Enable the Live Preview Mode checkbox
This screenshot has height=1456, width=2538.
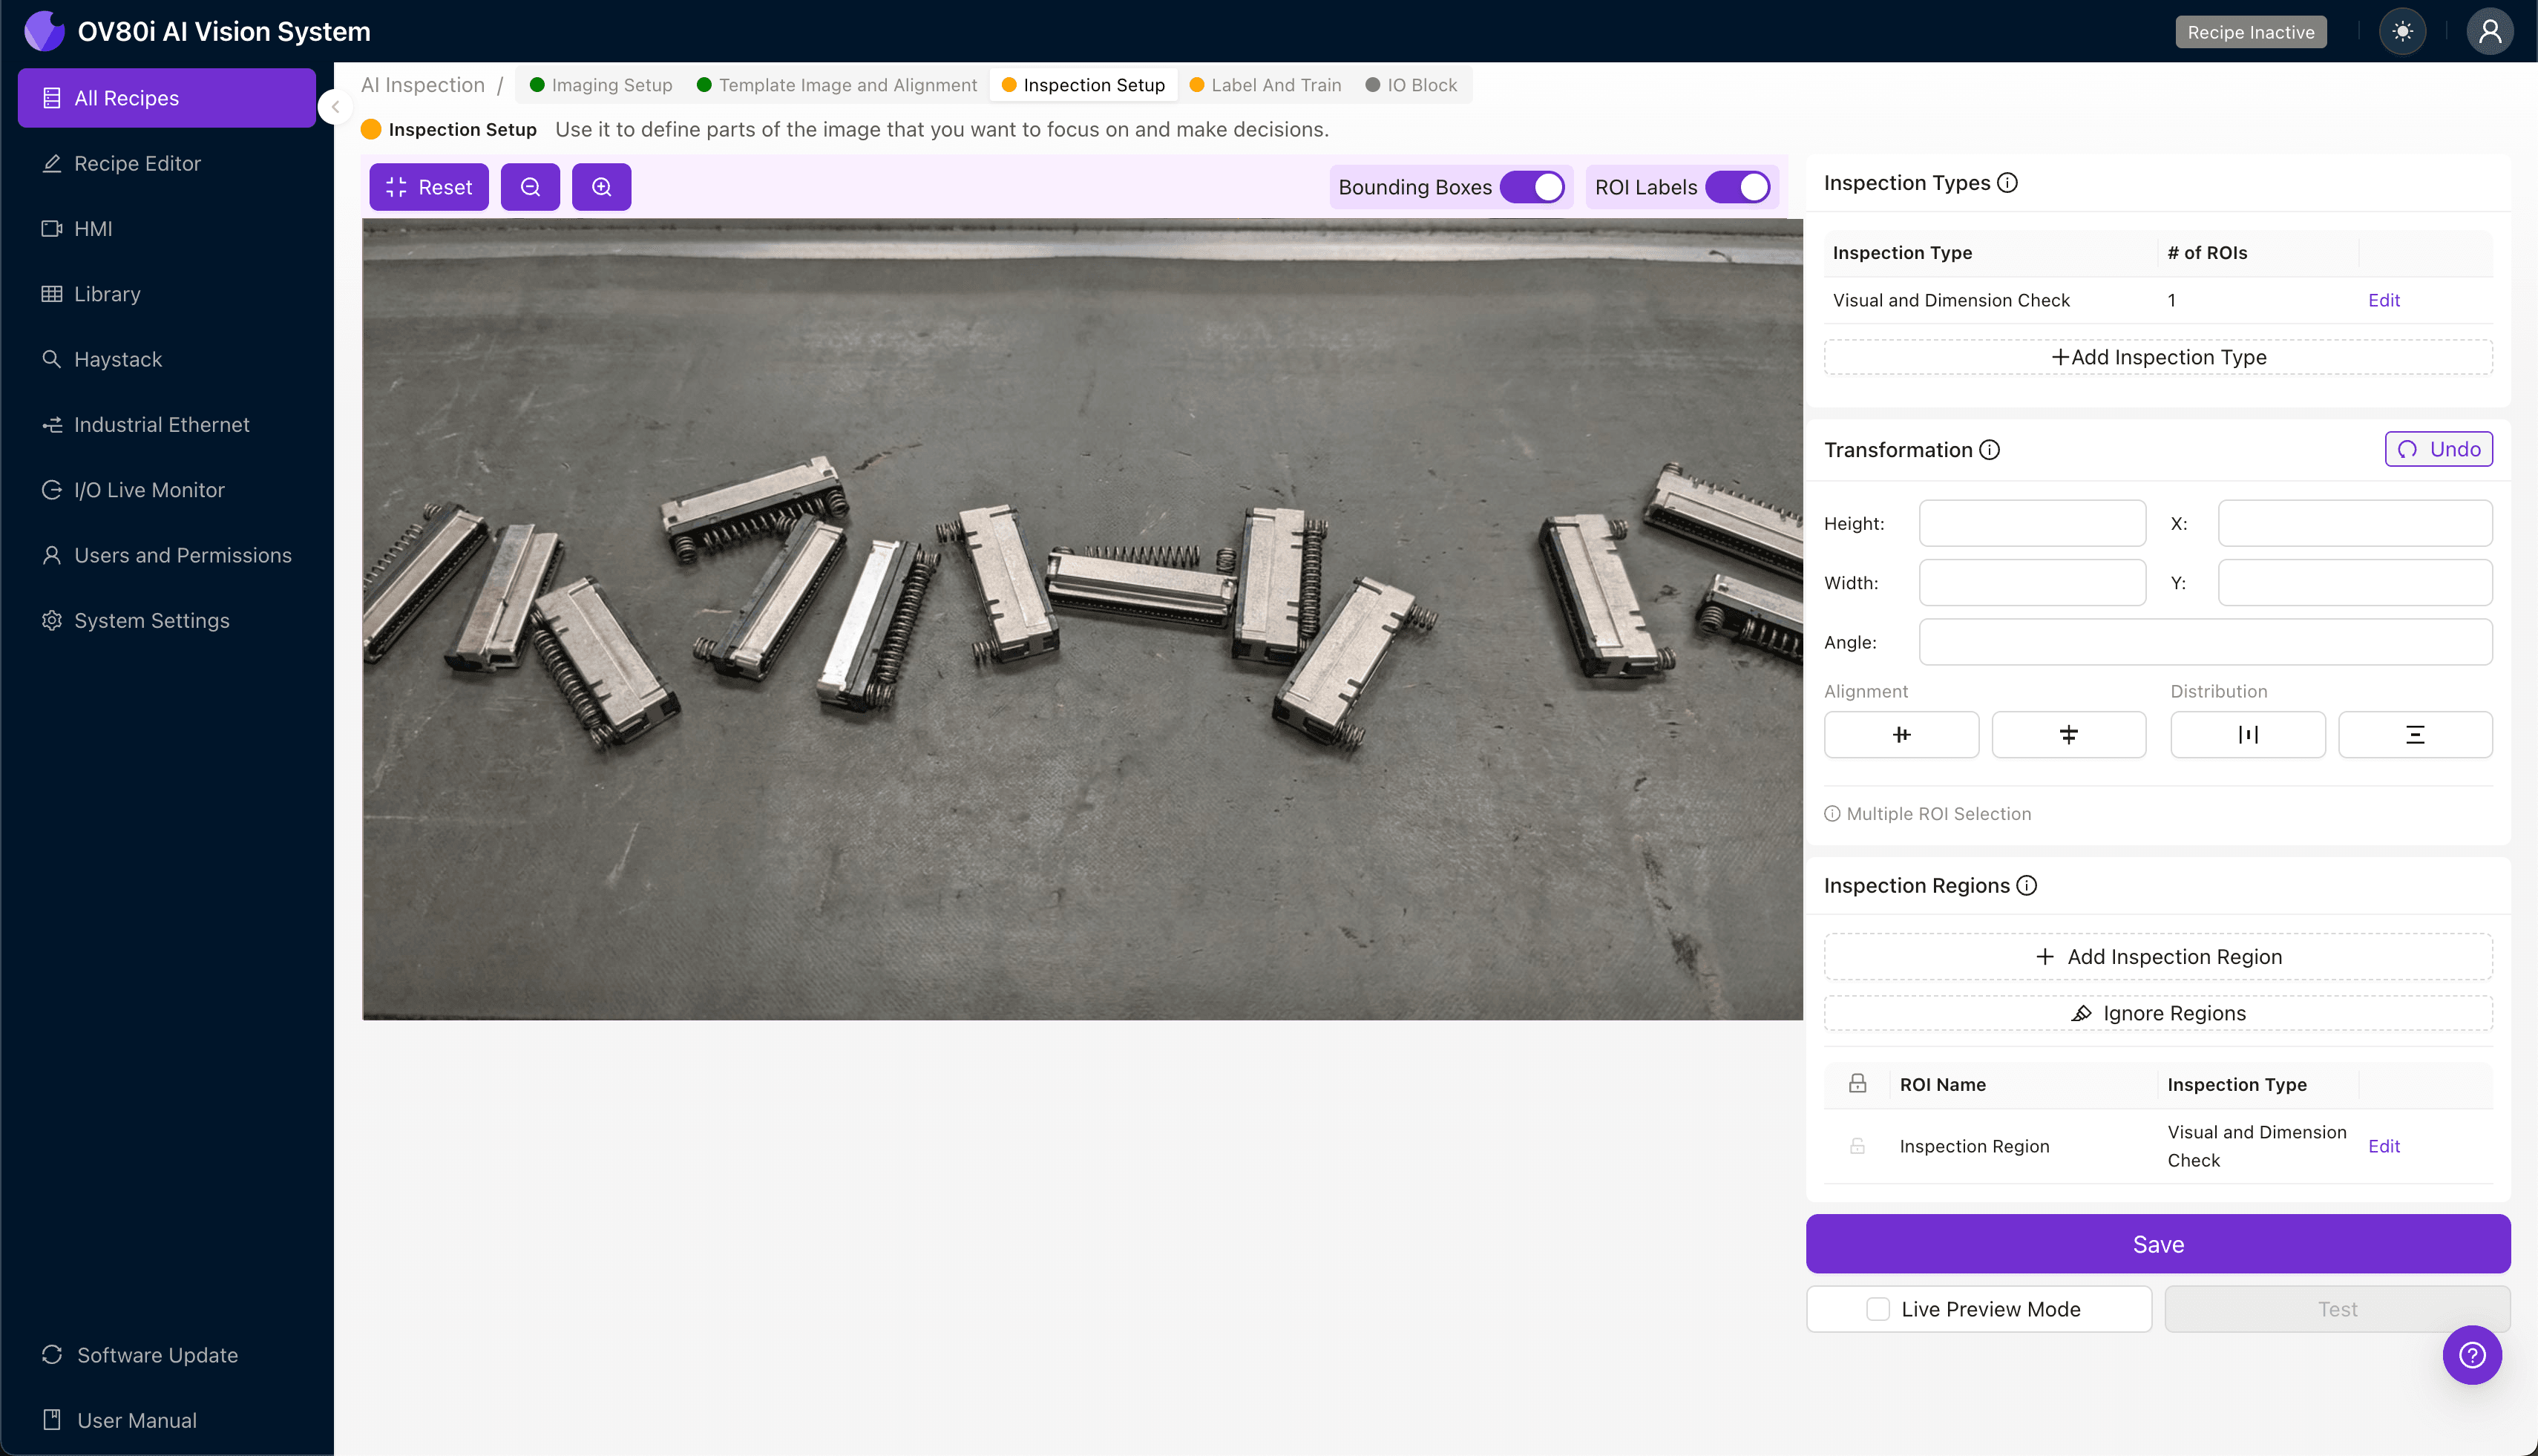[1877, 1309]
